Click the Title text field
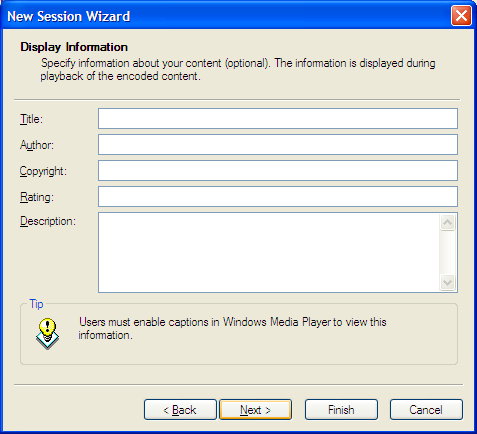This screenshot has height=434, width=477. 278,118
